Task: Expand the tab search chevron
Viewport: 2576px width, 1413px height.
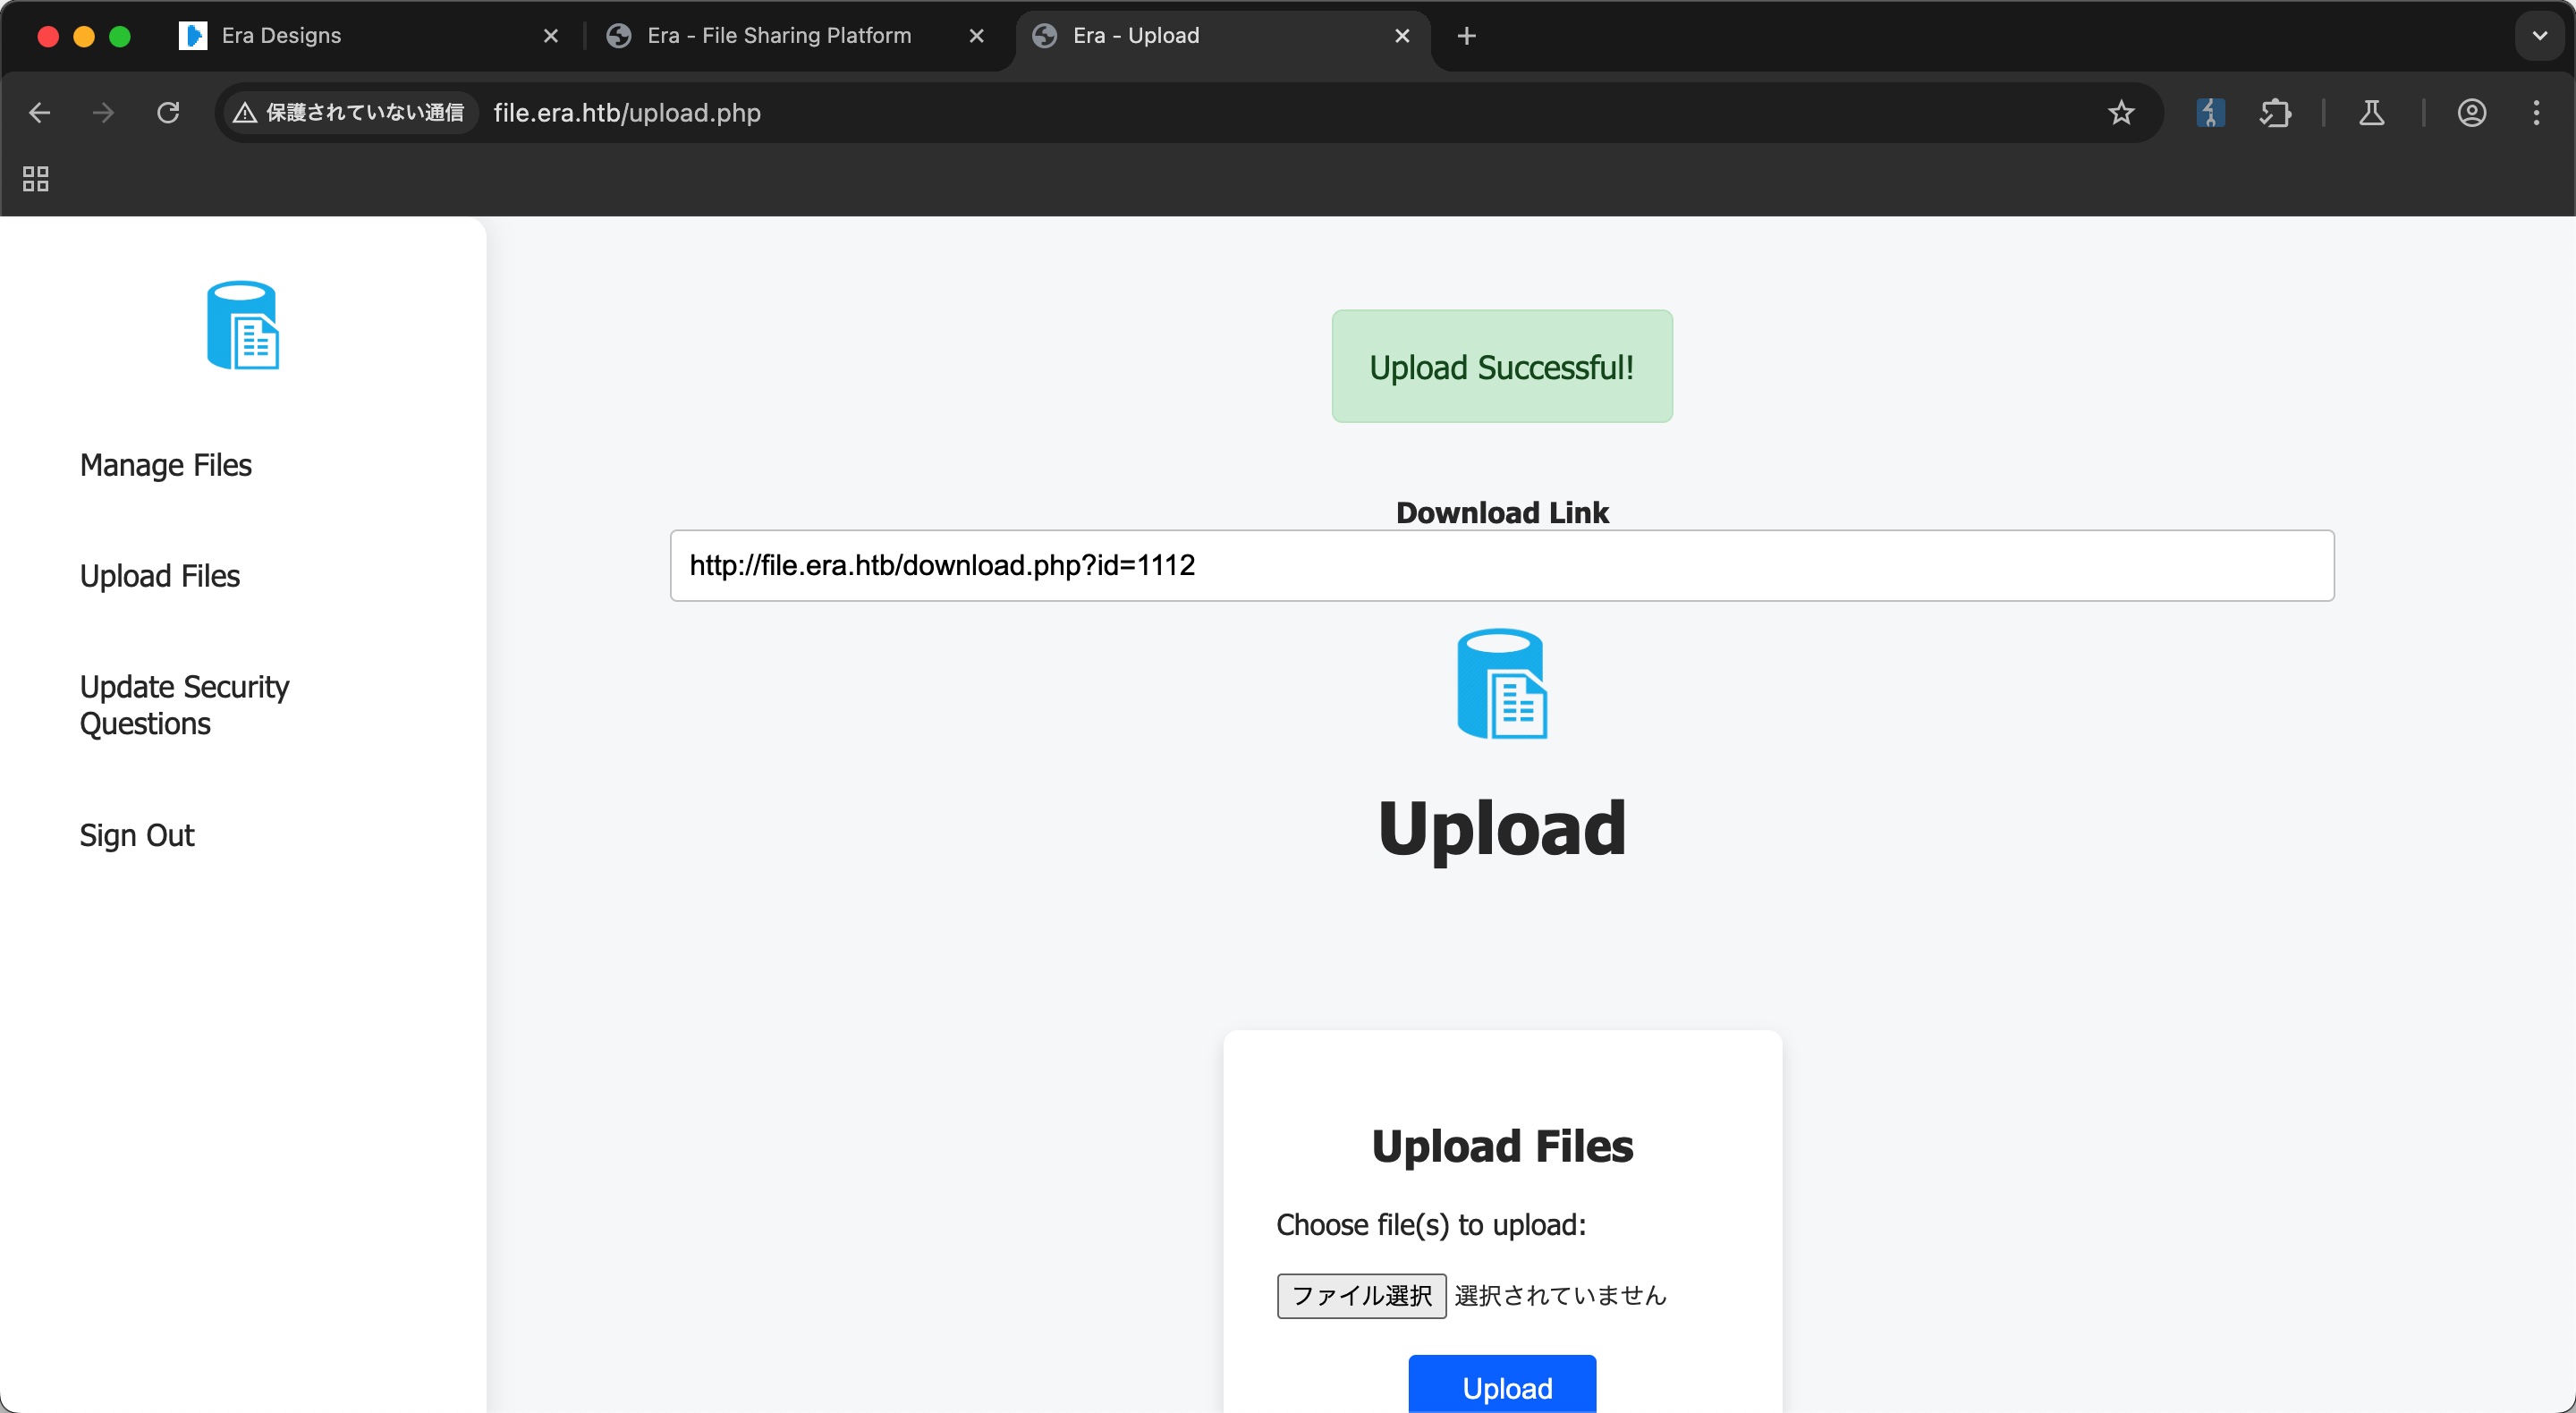Action: click(2539, 36)
